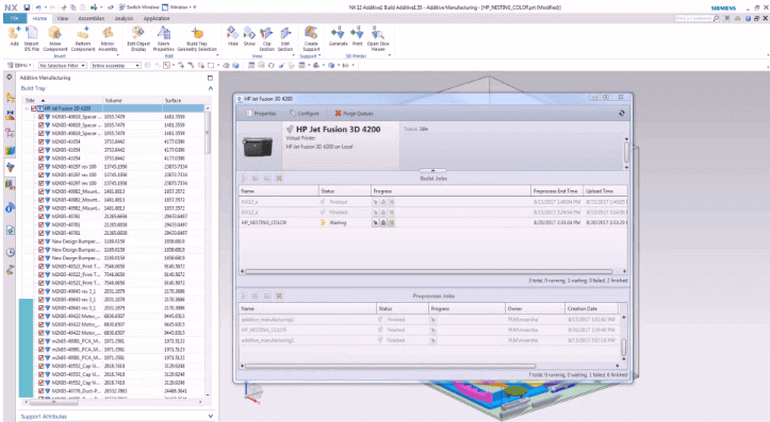Switch to the Application tab

point(156,18)
